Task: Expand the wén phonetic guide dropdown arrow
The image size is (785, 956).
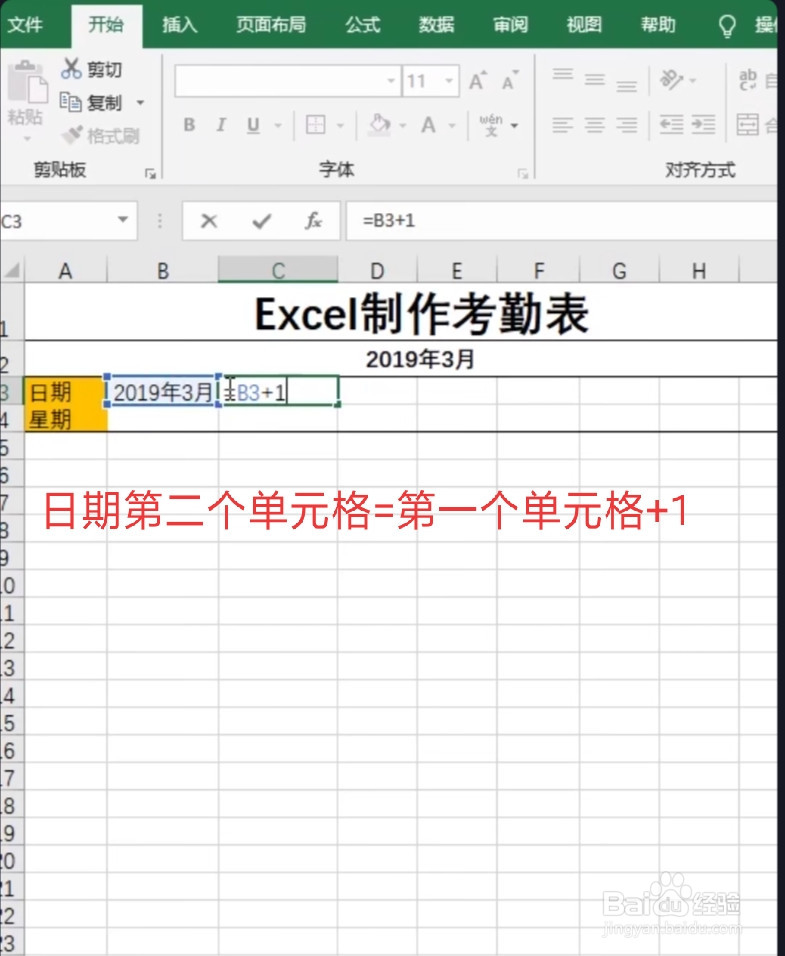Action: pyautogui.click(x=514, y=126)
